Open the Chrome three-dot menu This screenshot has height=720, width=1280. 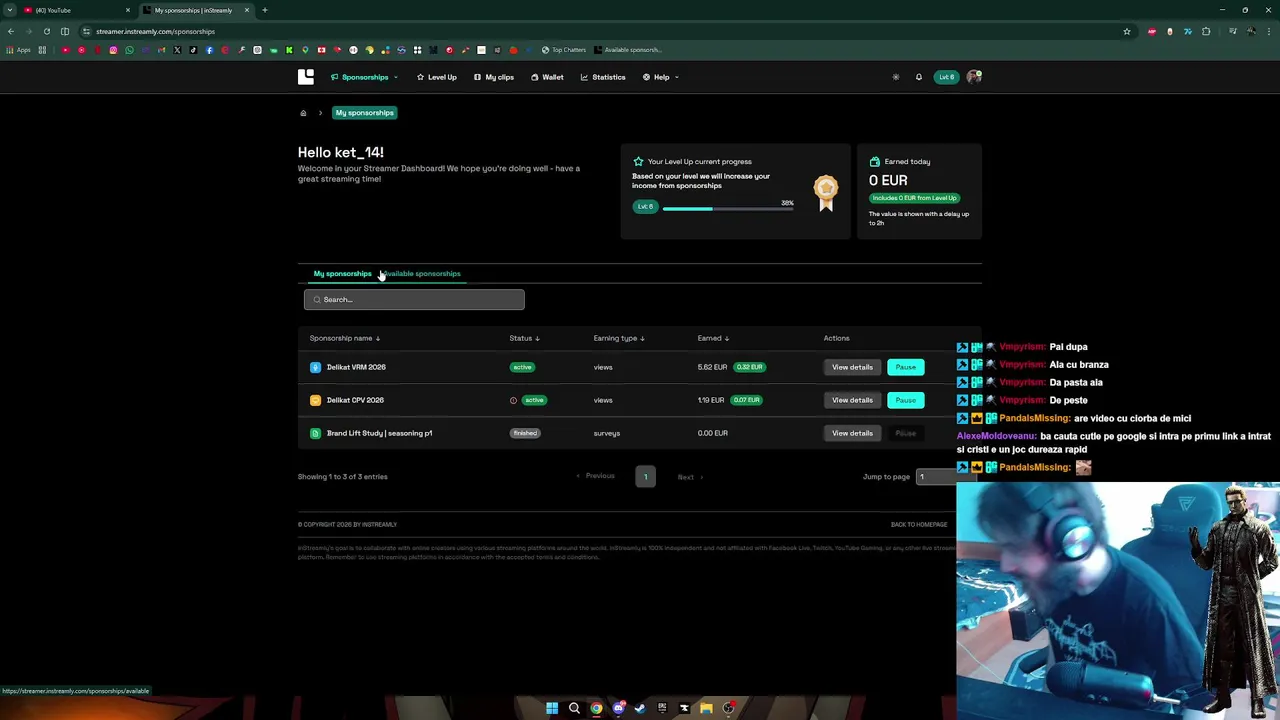point(1270,31)
